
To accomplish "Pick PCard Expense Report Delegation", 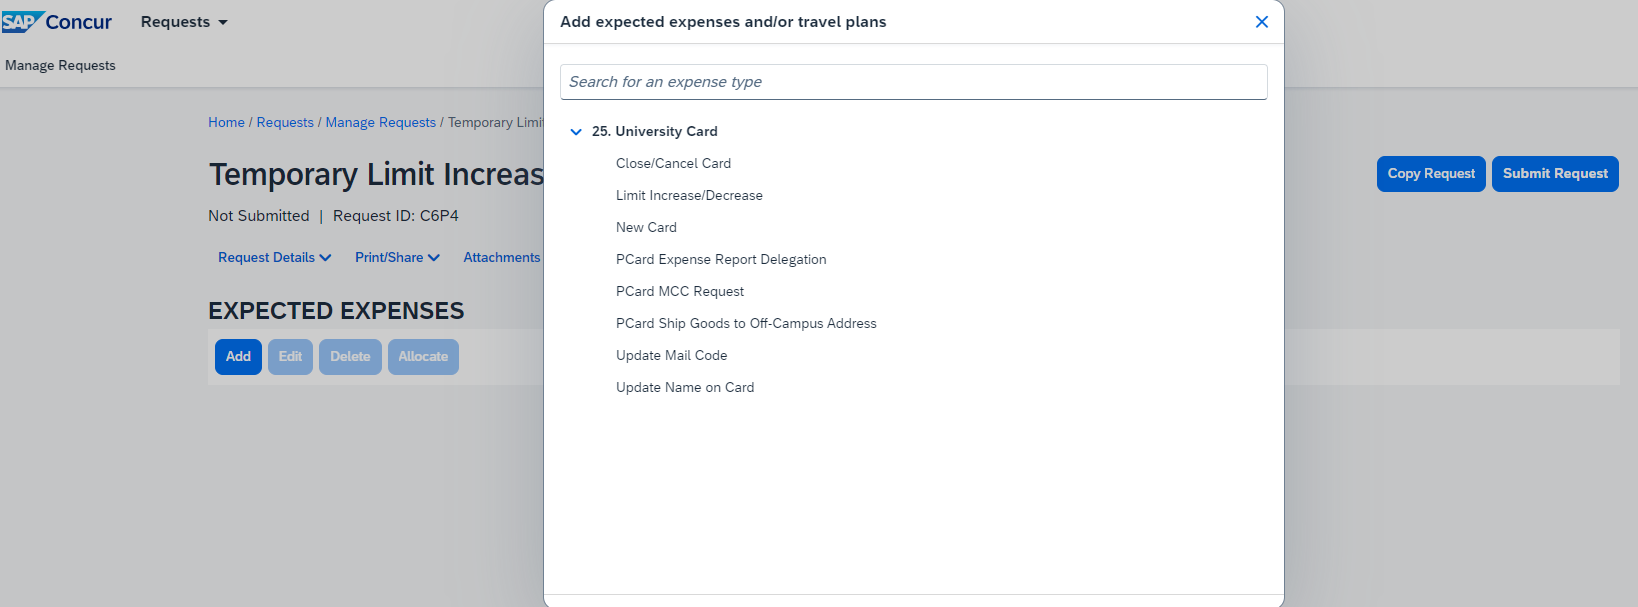I will (x=721, y=260).
